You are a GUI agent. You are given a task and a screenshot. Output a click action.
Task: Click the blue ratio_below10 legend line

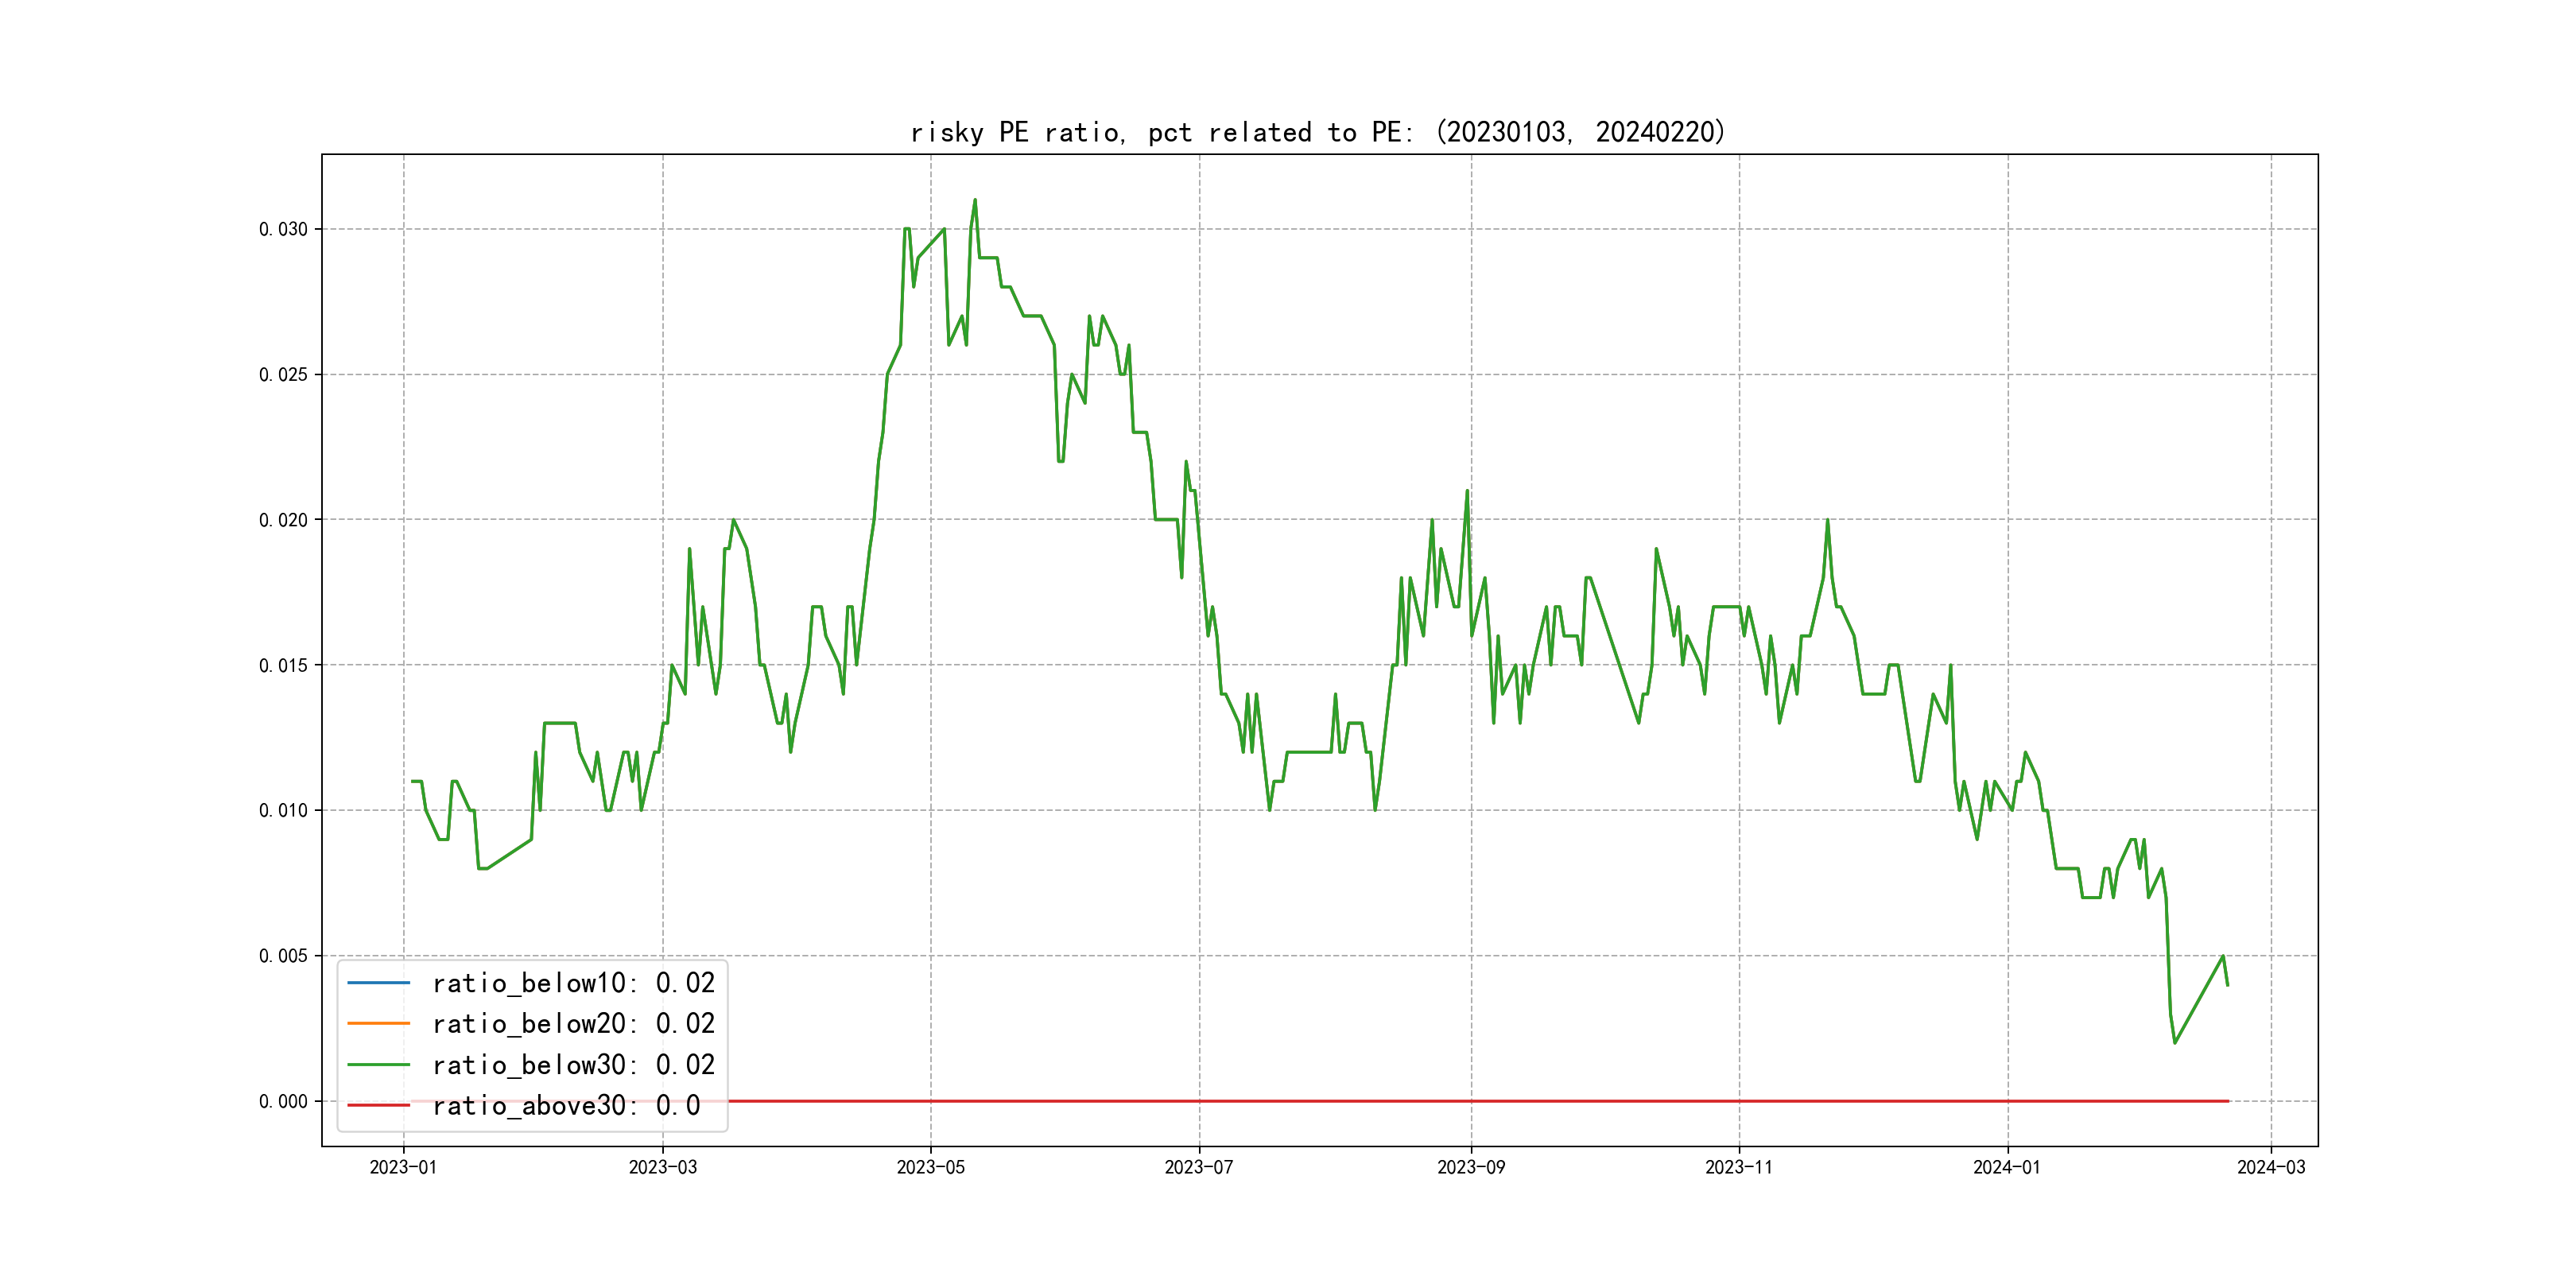click(x=378, y=983)
